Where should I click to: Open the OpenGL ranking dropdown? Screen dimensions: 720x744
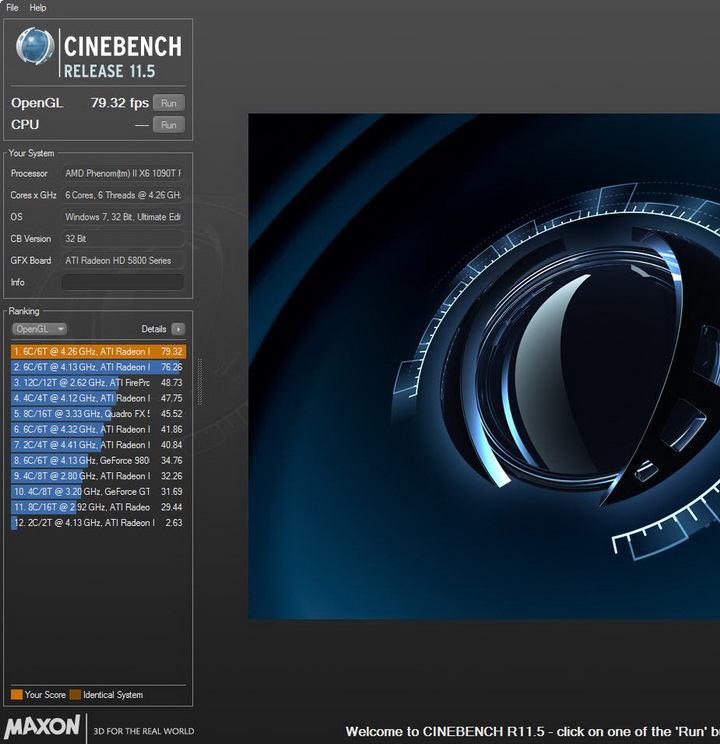point(39,329)
